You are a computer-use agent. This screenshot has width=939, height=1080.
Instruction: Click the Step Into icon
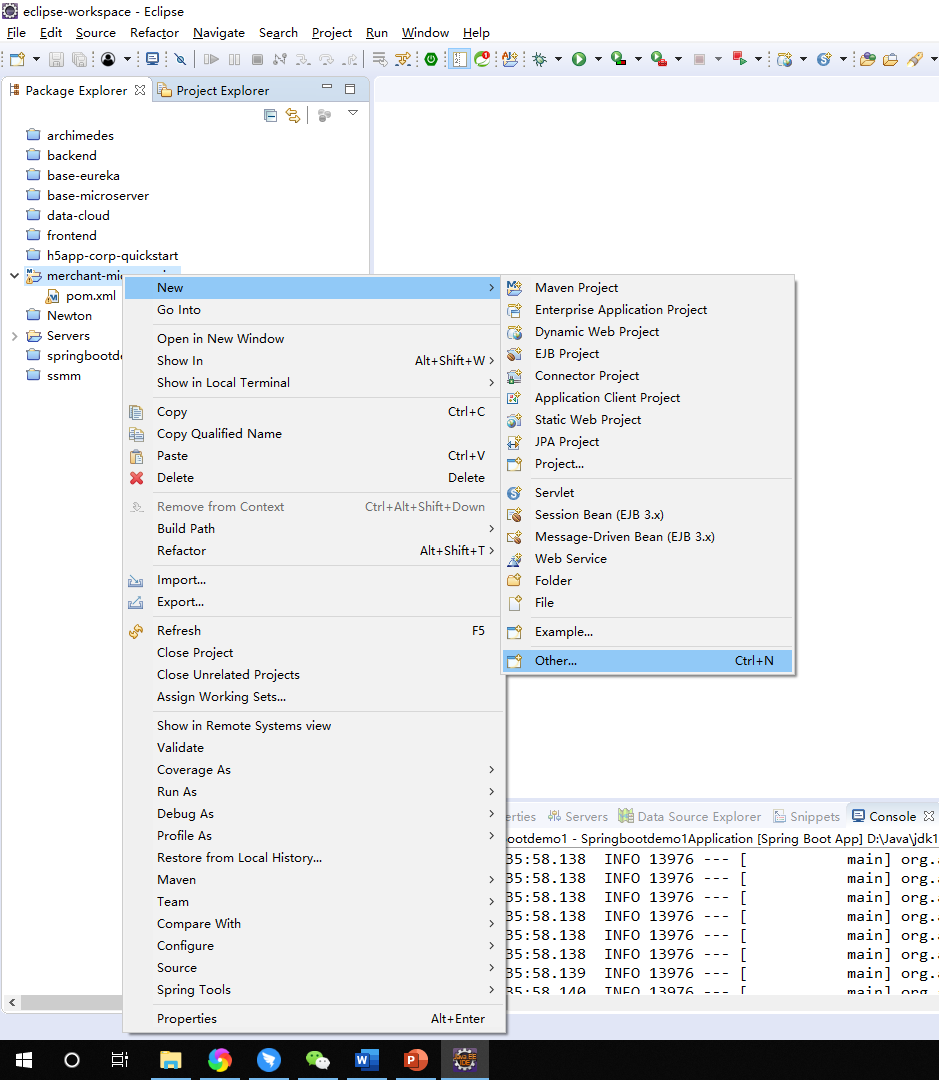click(302, 59)
